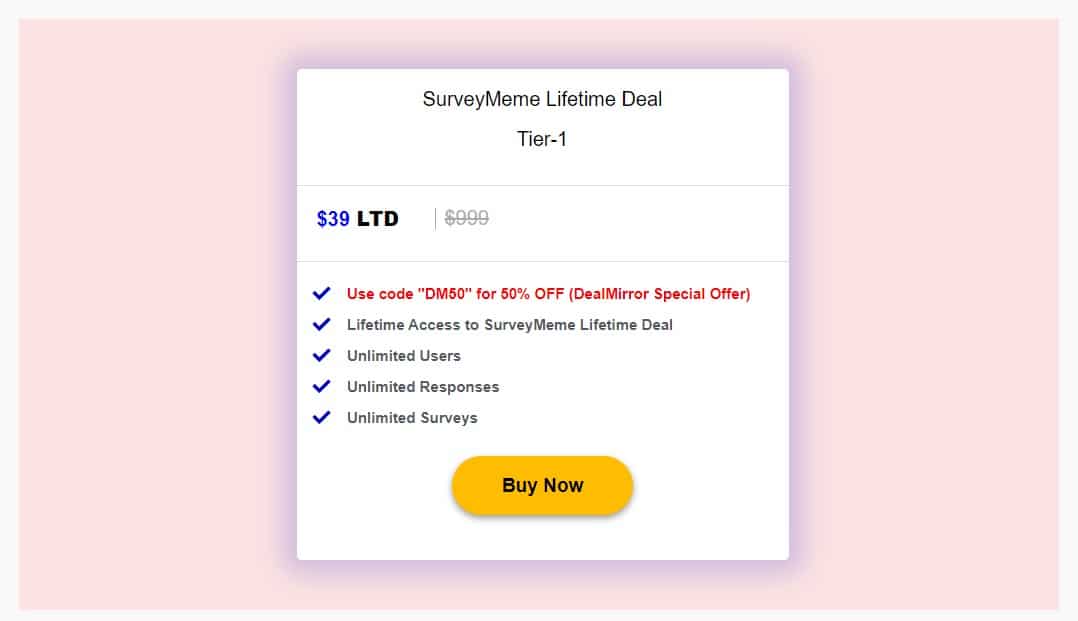Click the Unlimited Surveys feature text
The height and width of the screenshot is (621, 1078).
coord(412,417)
